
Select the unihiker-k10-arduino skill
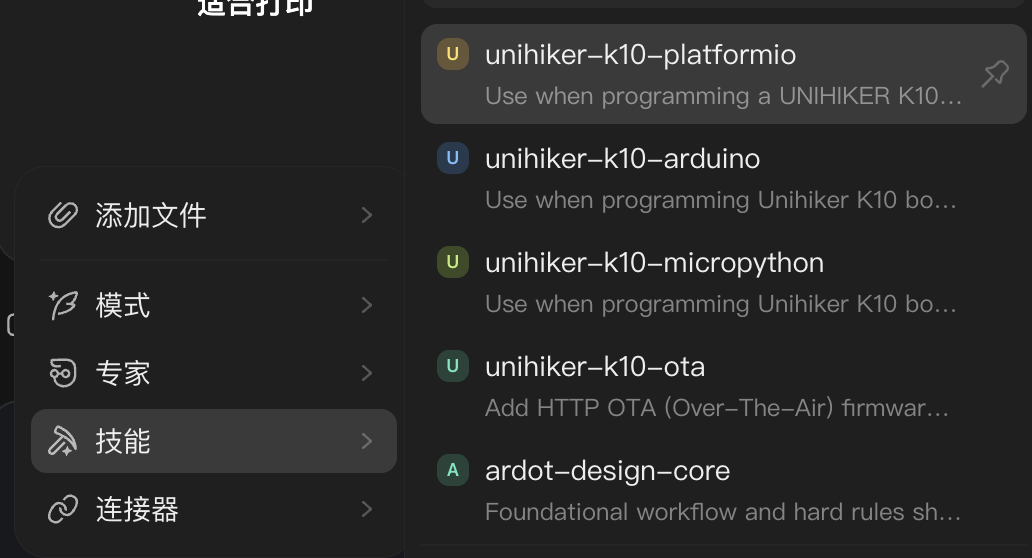point(723,178)
